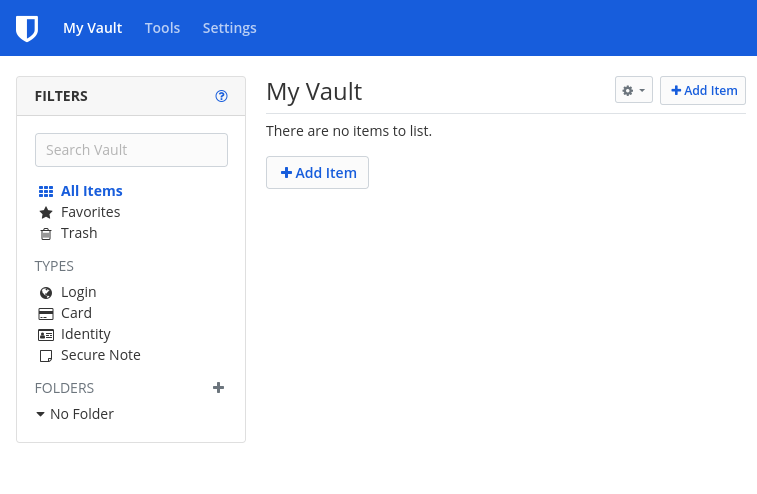Add a new folder with plus icon

click(218, 387)
